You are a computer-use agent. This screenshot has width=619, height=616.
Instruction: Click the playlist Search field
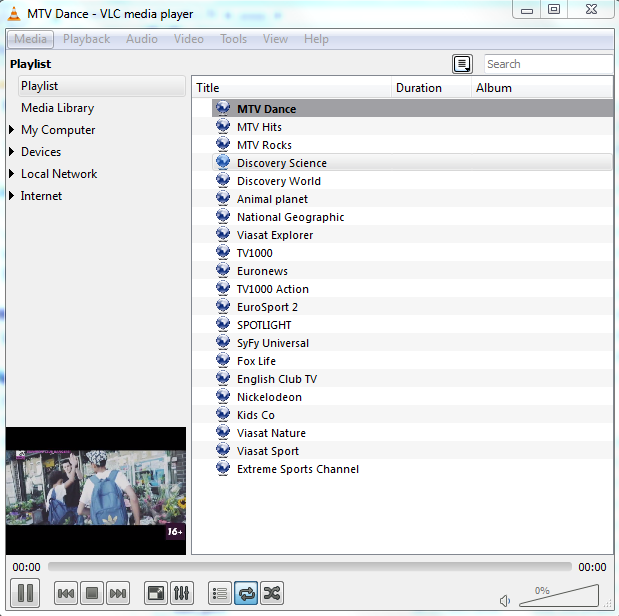[548, 64]
